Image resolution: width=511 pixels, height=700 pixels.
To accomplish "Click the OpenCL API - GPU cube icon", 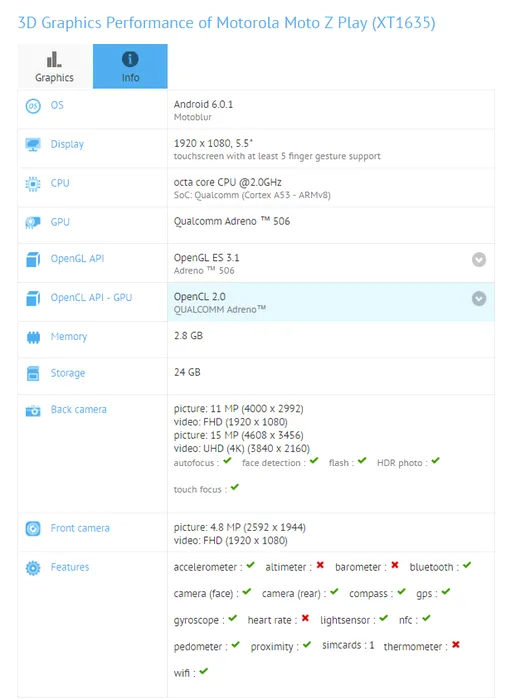I will pos(33,298).
